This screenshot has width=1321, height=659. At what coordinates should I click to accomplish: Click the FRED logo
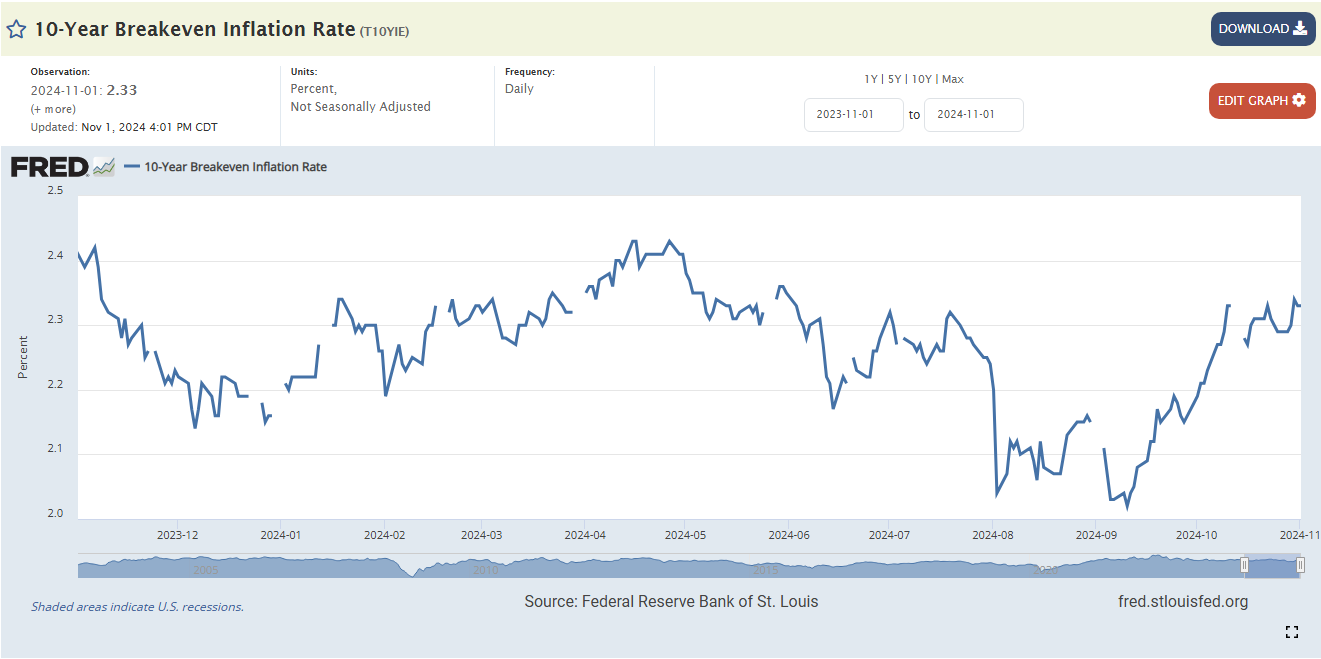coord(49,167)
